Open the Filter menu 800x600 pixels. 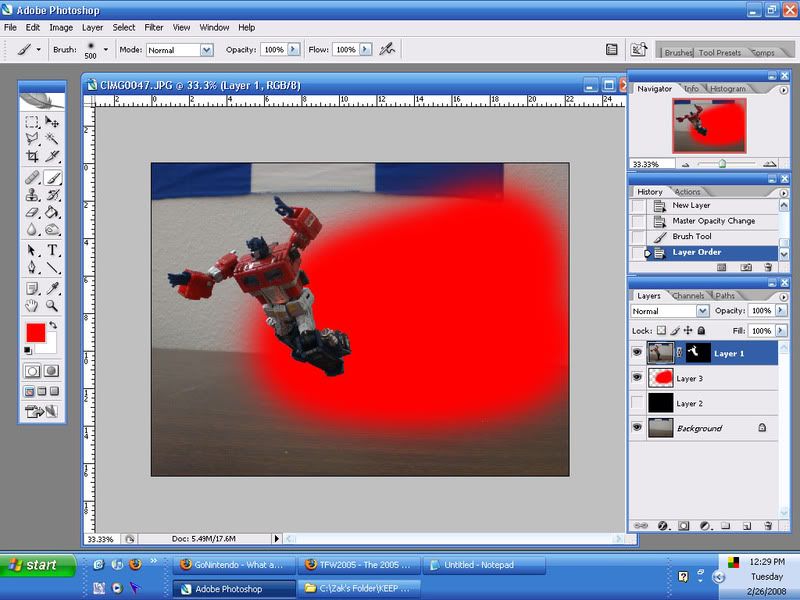click(x=154, y=28)
